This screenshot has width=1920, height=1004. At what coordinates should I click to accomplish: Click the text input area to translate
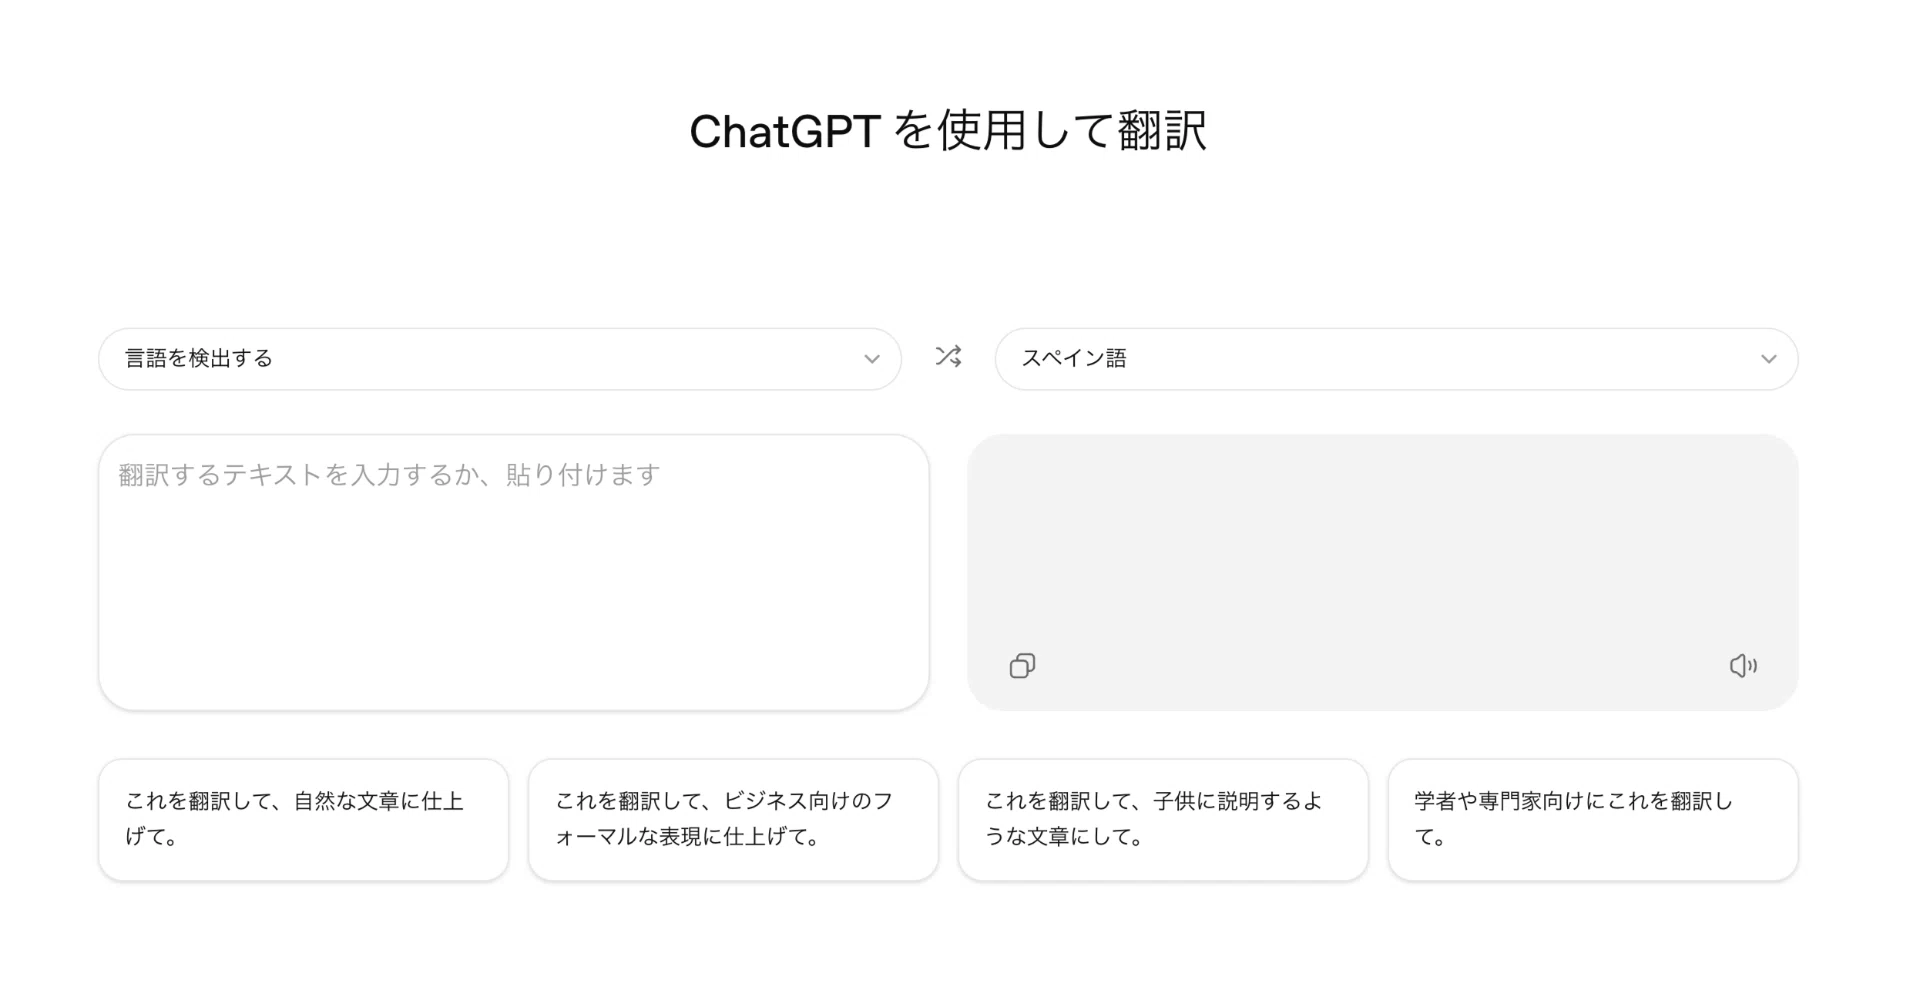(x=514, y=573)
